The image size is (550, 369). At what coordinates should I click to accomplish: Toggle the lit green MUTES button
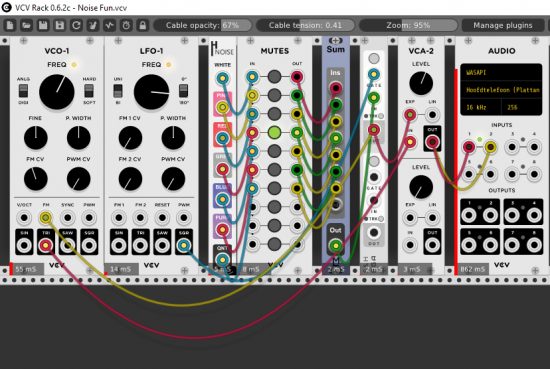[274, 132]
